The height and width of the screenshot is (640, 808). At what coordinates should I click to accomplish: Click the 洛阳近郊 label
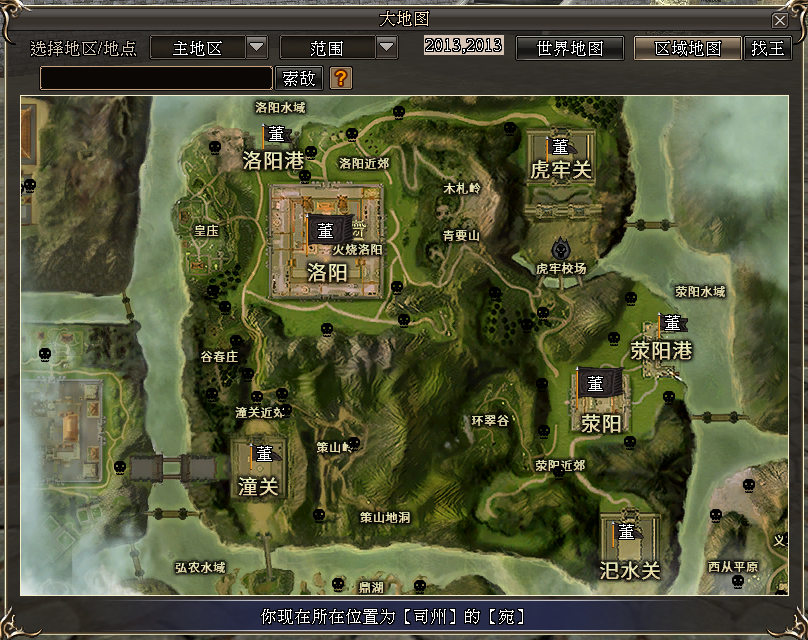point(364,163)
